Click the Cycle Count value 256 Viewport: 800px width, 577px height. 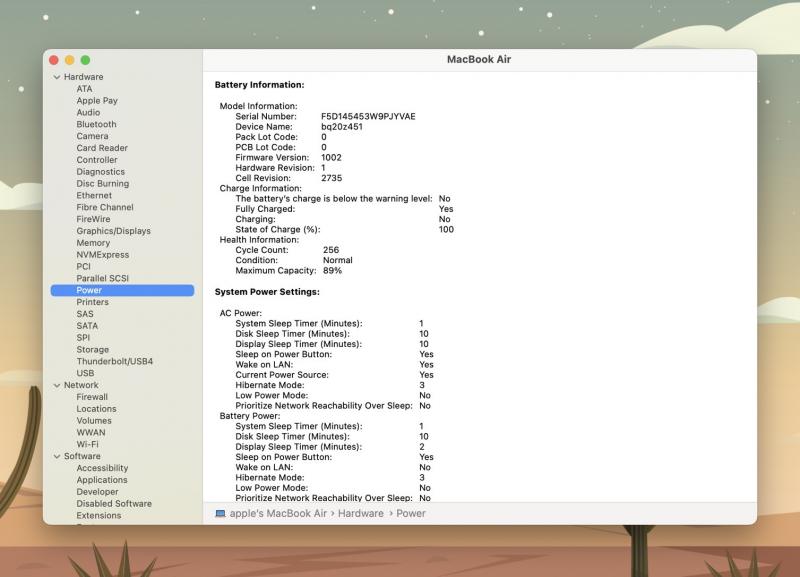pos(331,250)
